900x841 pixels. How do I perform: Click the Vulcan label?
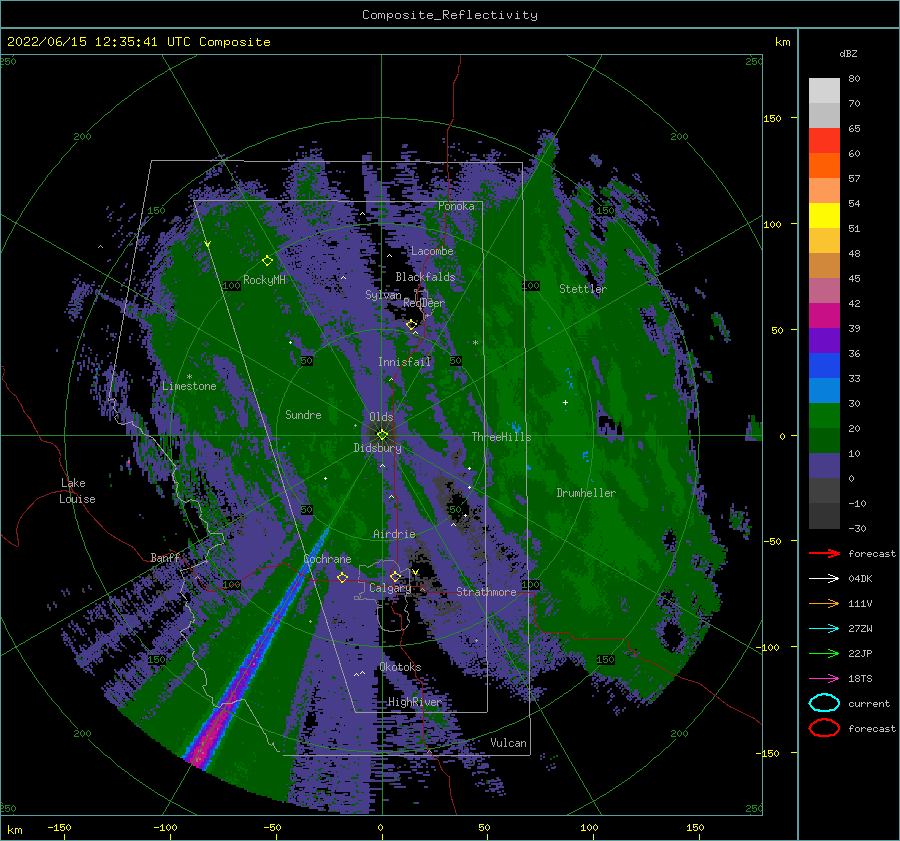point(508,743)
